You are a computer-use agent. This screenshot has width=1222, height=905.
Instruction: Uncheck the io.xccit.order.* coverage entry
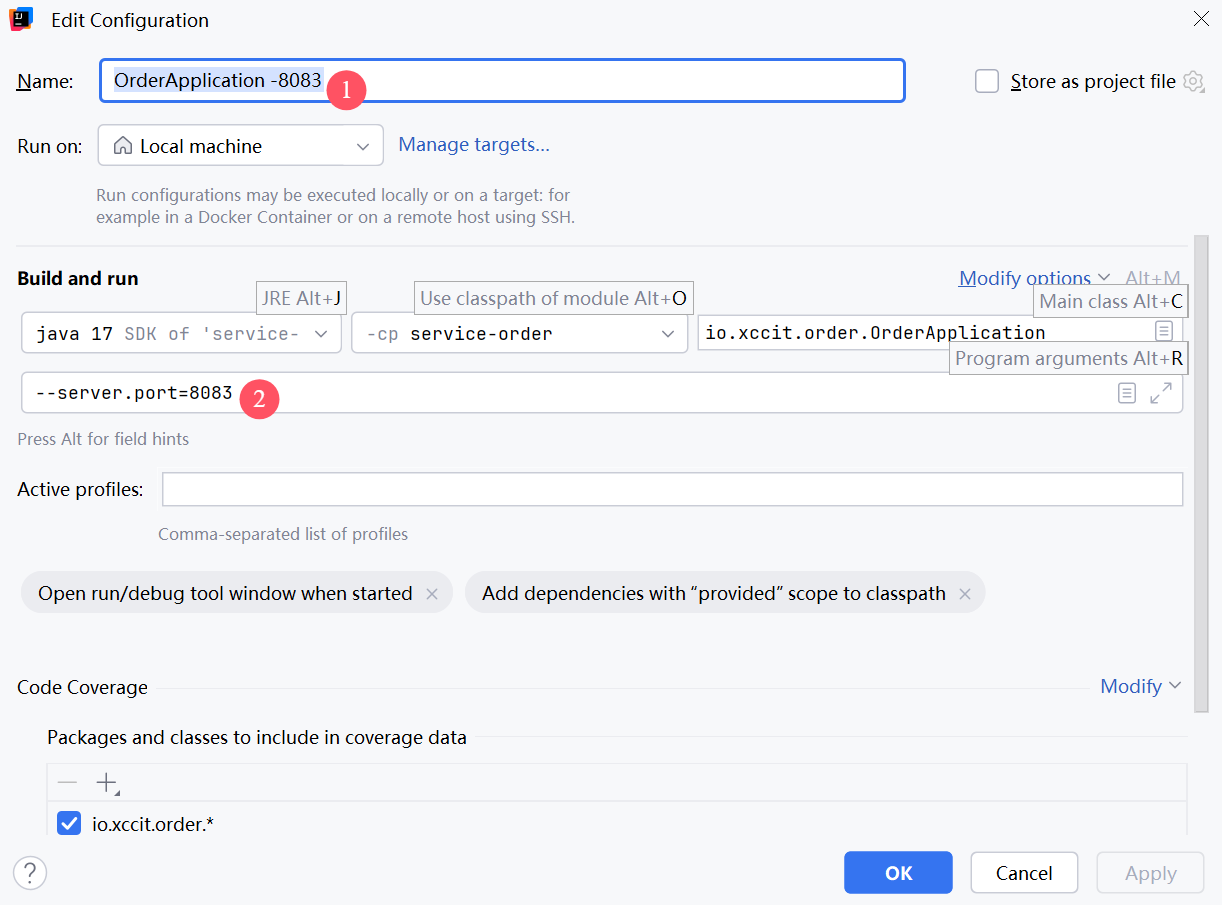click(x=69, y=824)
